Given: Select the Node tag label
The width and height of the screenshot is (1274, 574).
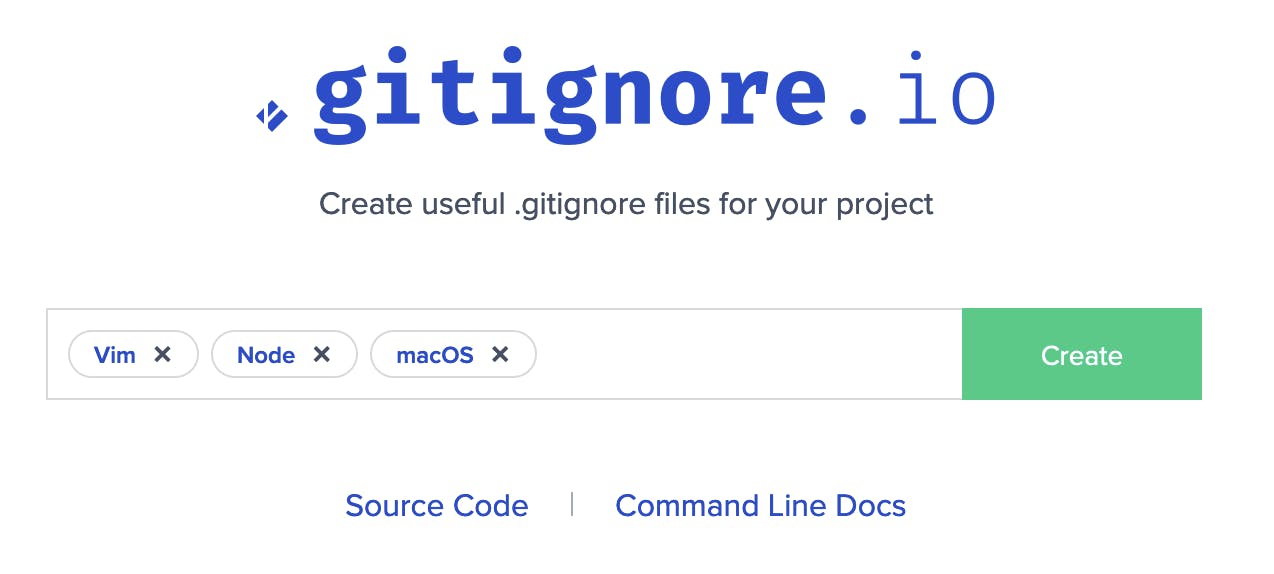Looking at the screenshot, I should point(266,355).
